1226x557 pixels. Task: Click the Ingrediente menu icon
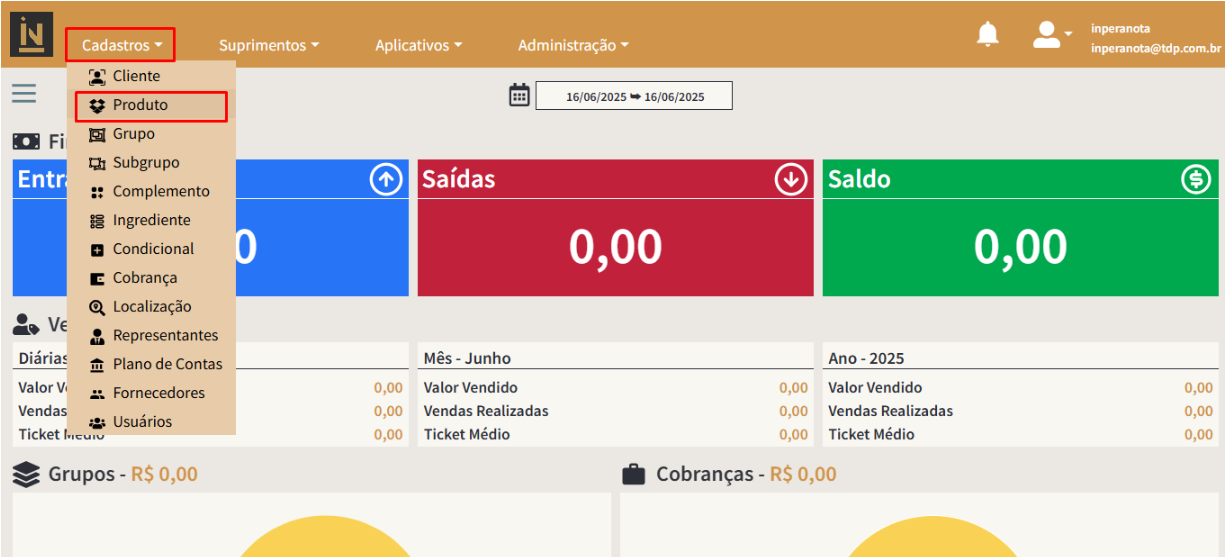pyautogui.click(x=97, y=221)
